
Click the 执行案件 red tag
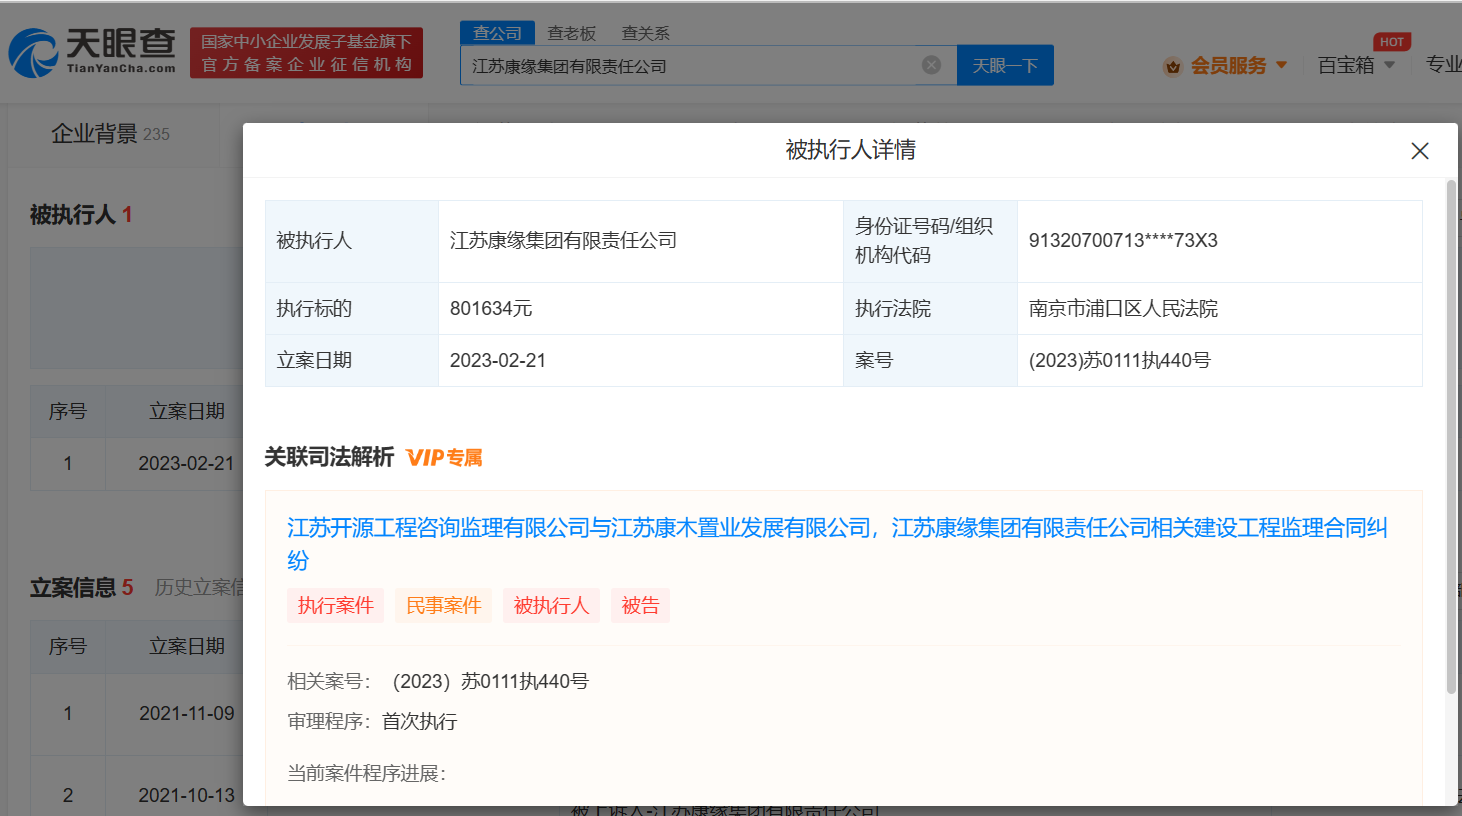(x=335, y=605)
